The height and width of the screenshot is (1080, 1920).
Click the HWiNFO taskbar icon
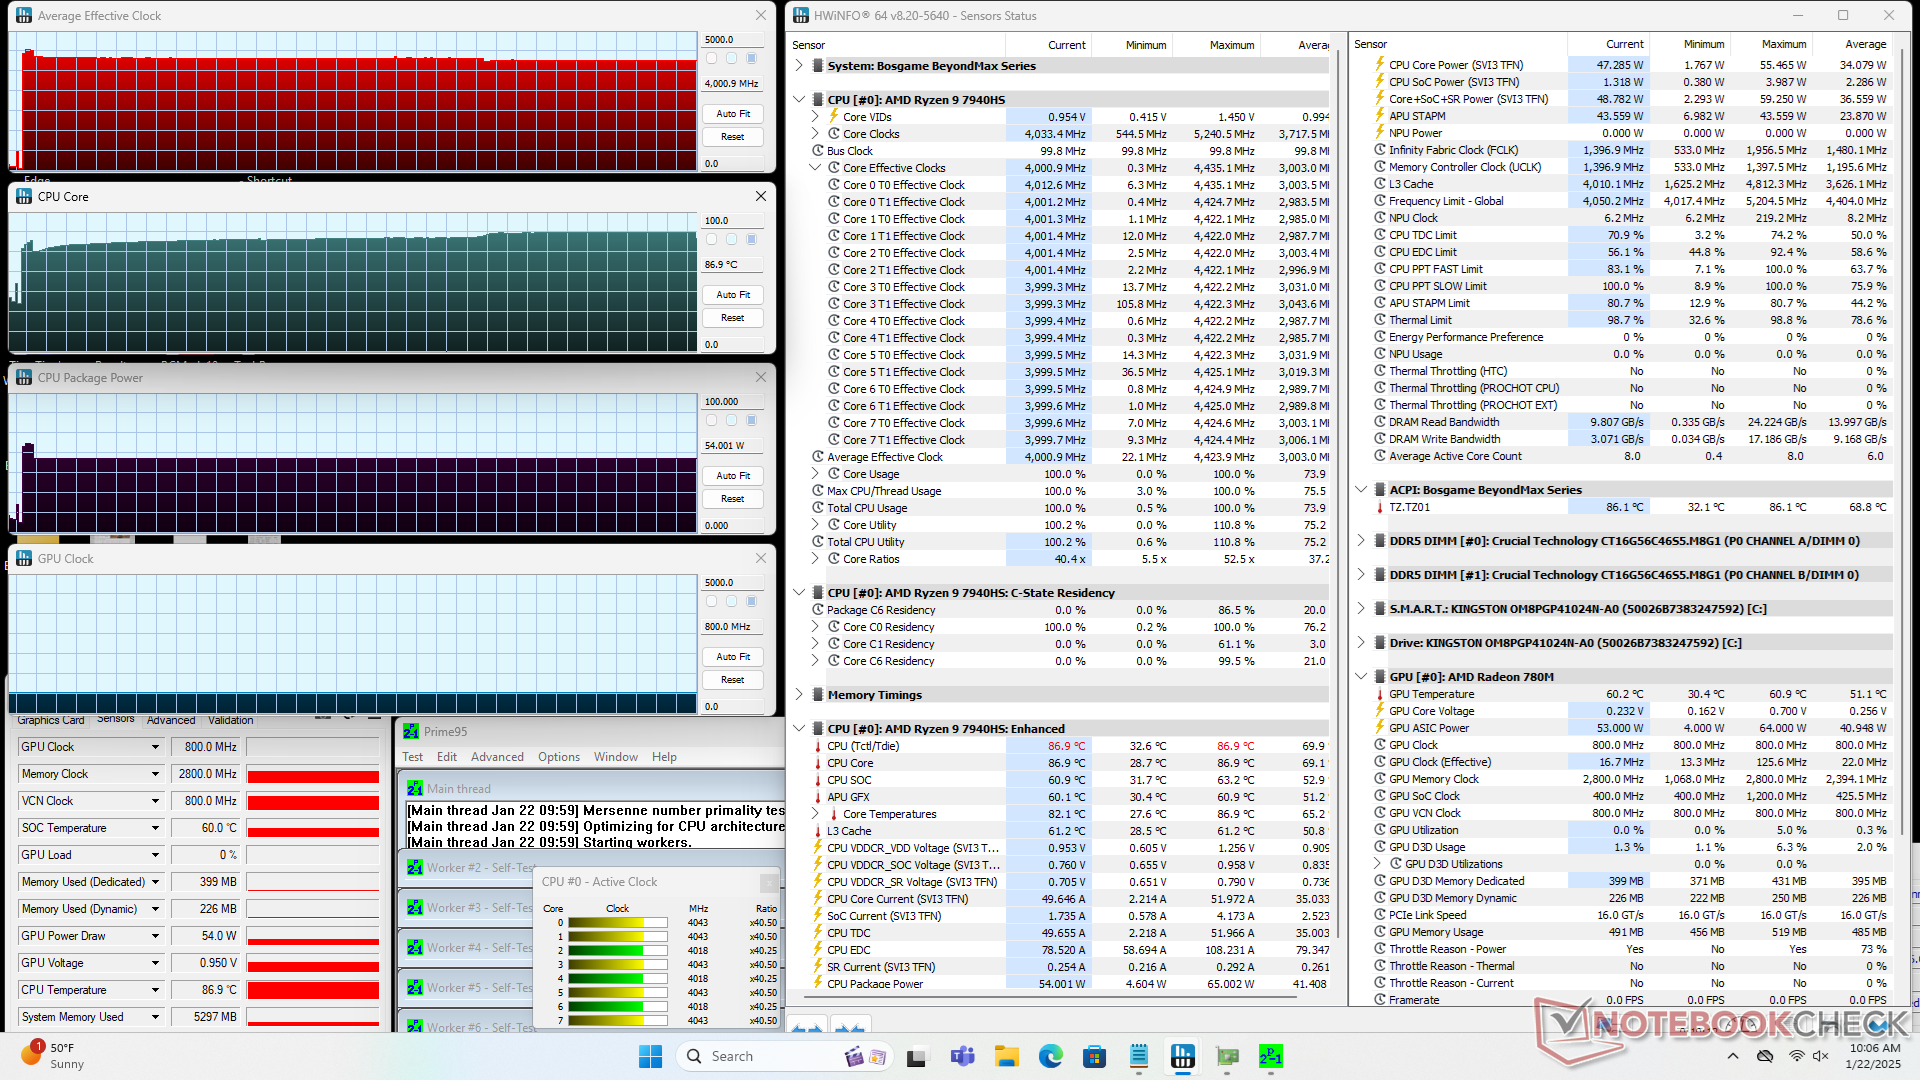coord(1183,1056)
